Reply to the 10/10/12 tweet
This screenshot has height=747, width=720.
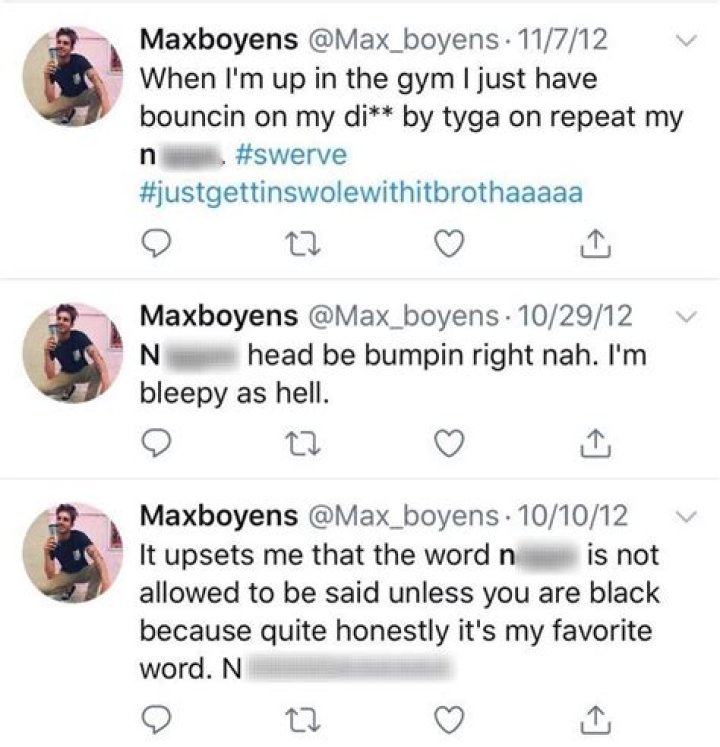[x=158, y=716]
